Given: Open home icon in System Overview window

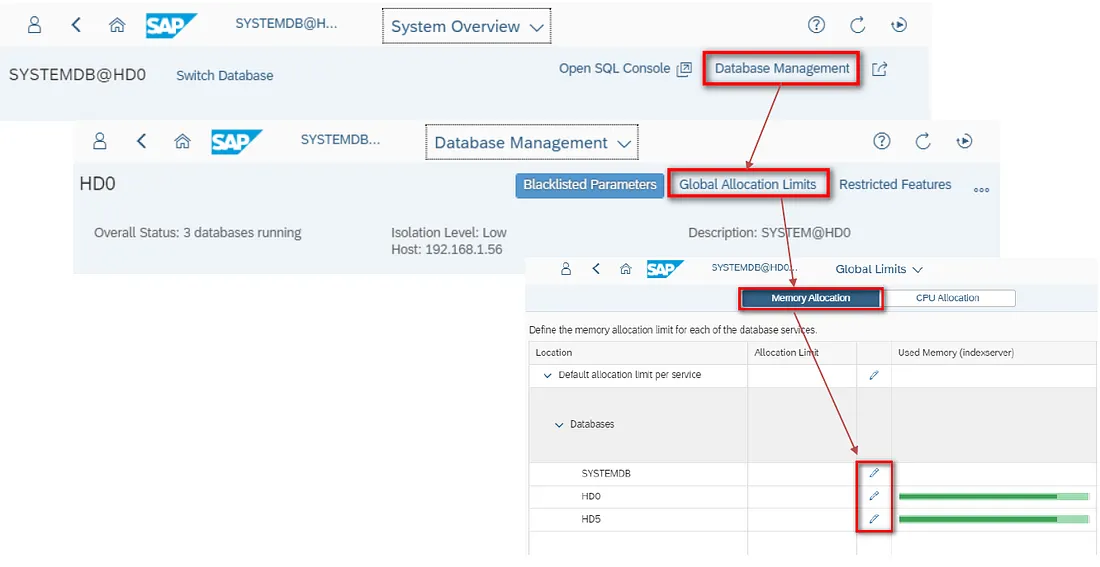Looking at the screenshot, I should click(x=117, y=25).
